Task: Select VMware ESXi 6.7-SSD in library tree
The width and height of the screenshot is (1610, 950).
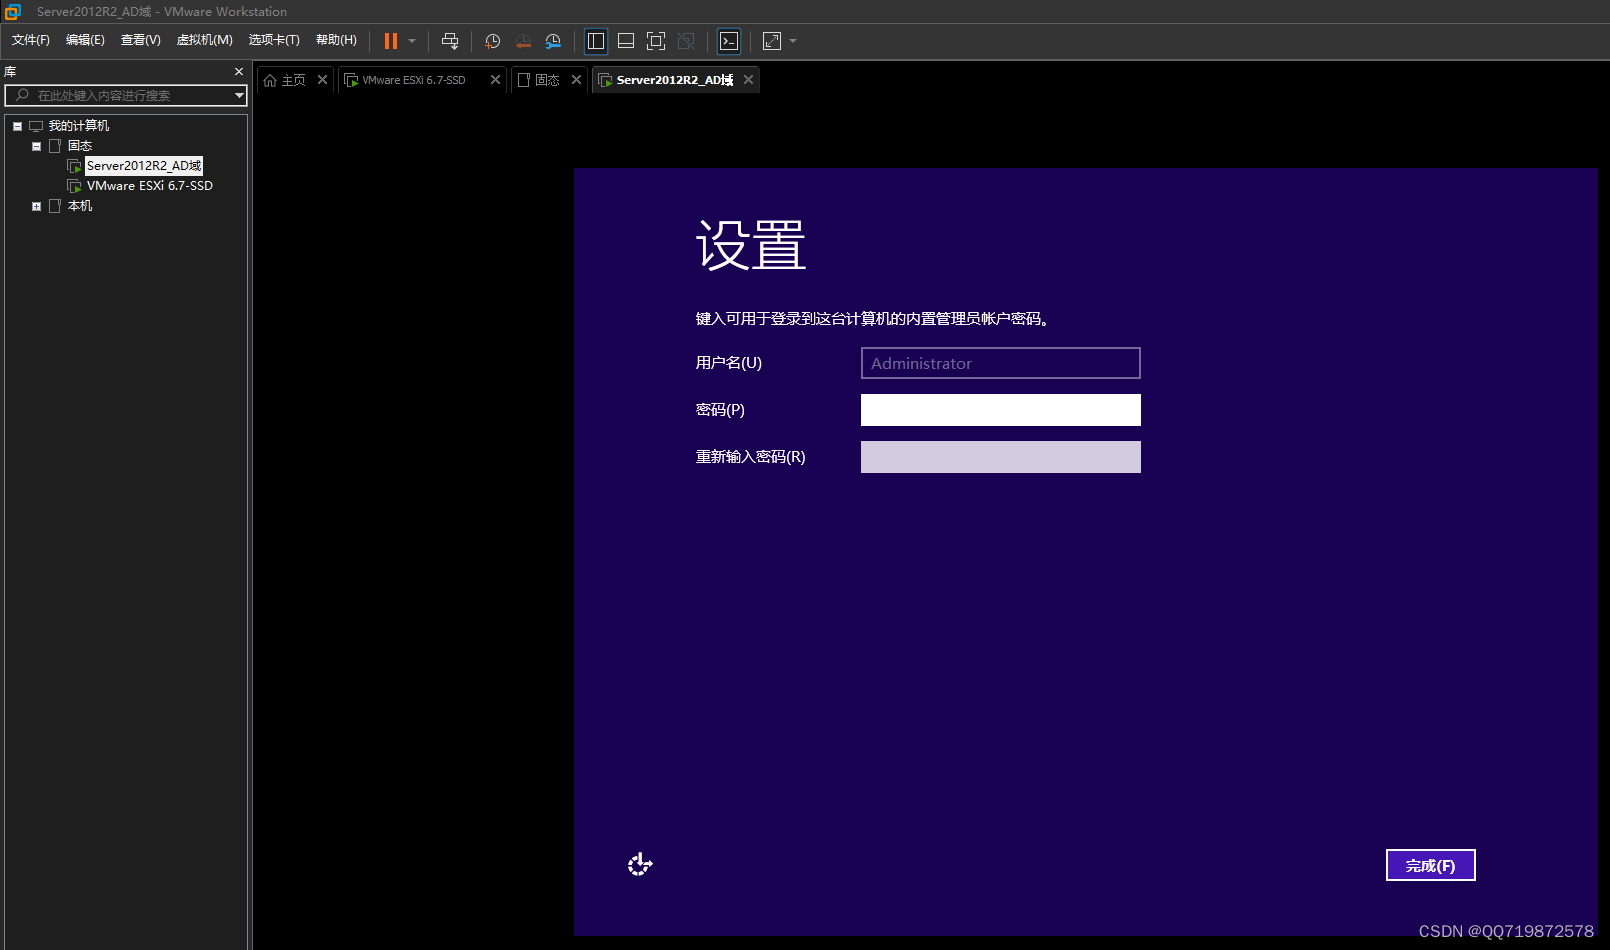Action: click(x=150, y=186)
